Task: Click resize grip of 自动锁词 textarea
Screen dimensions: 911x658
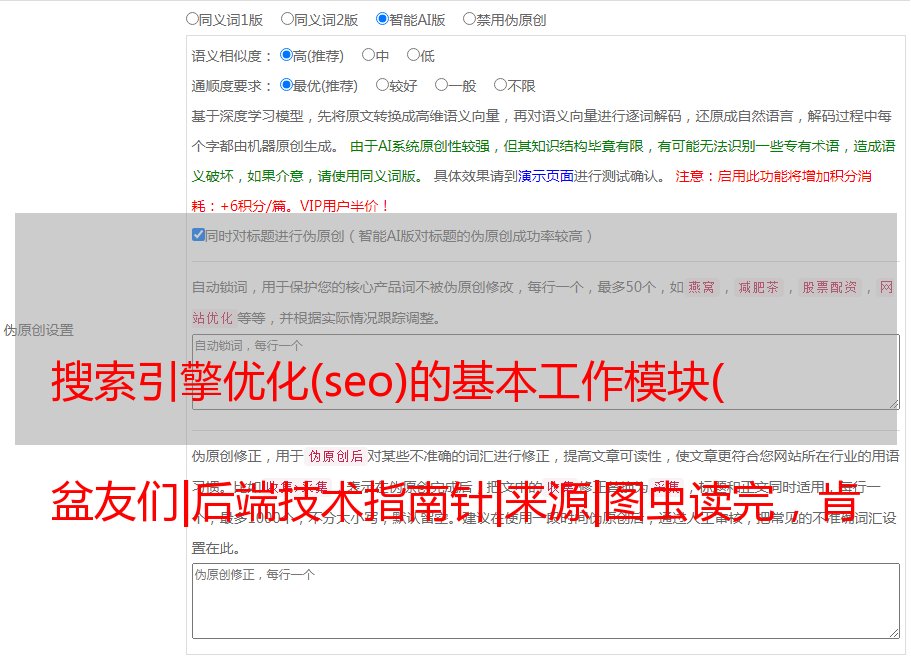Action: pos(894,404)
